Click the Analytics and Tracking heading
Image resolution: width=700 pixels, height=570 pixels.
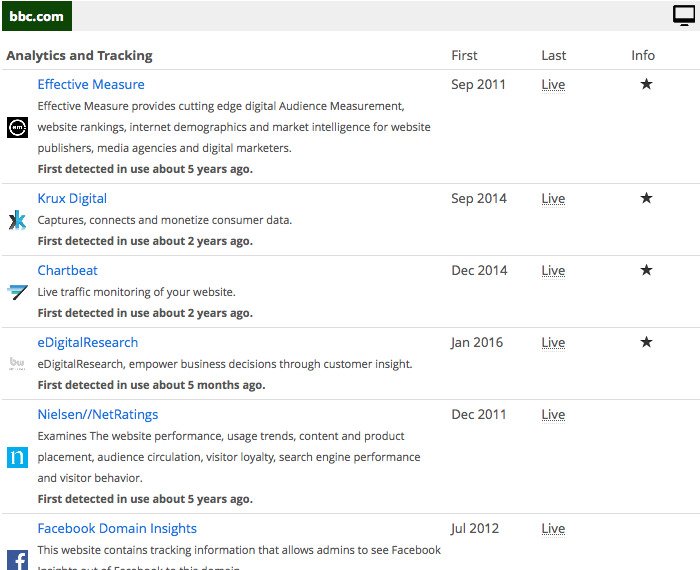(x=79, y=55)
